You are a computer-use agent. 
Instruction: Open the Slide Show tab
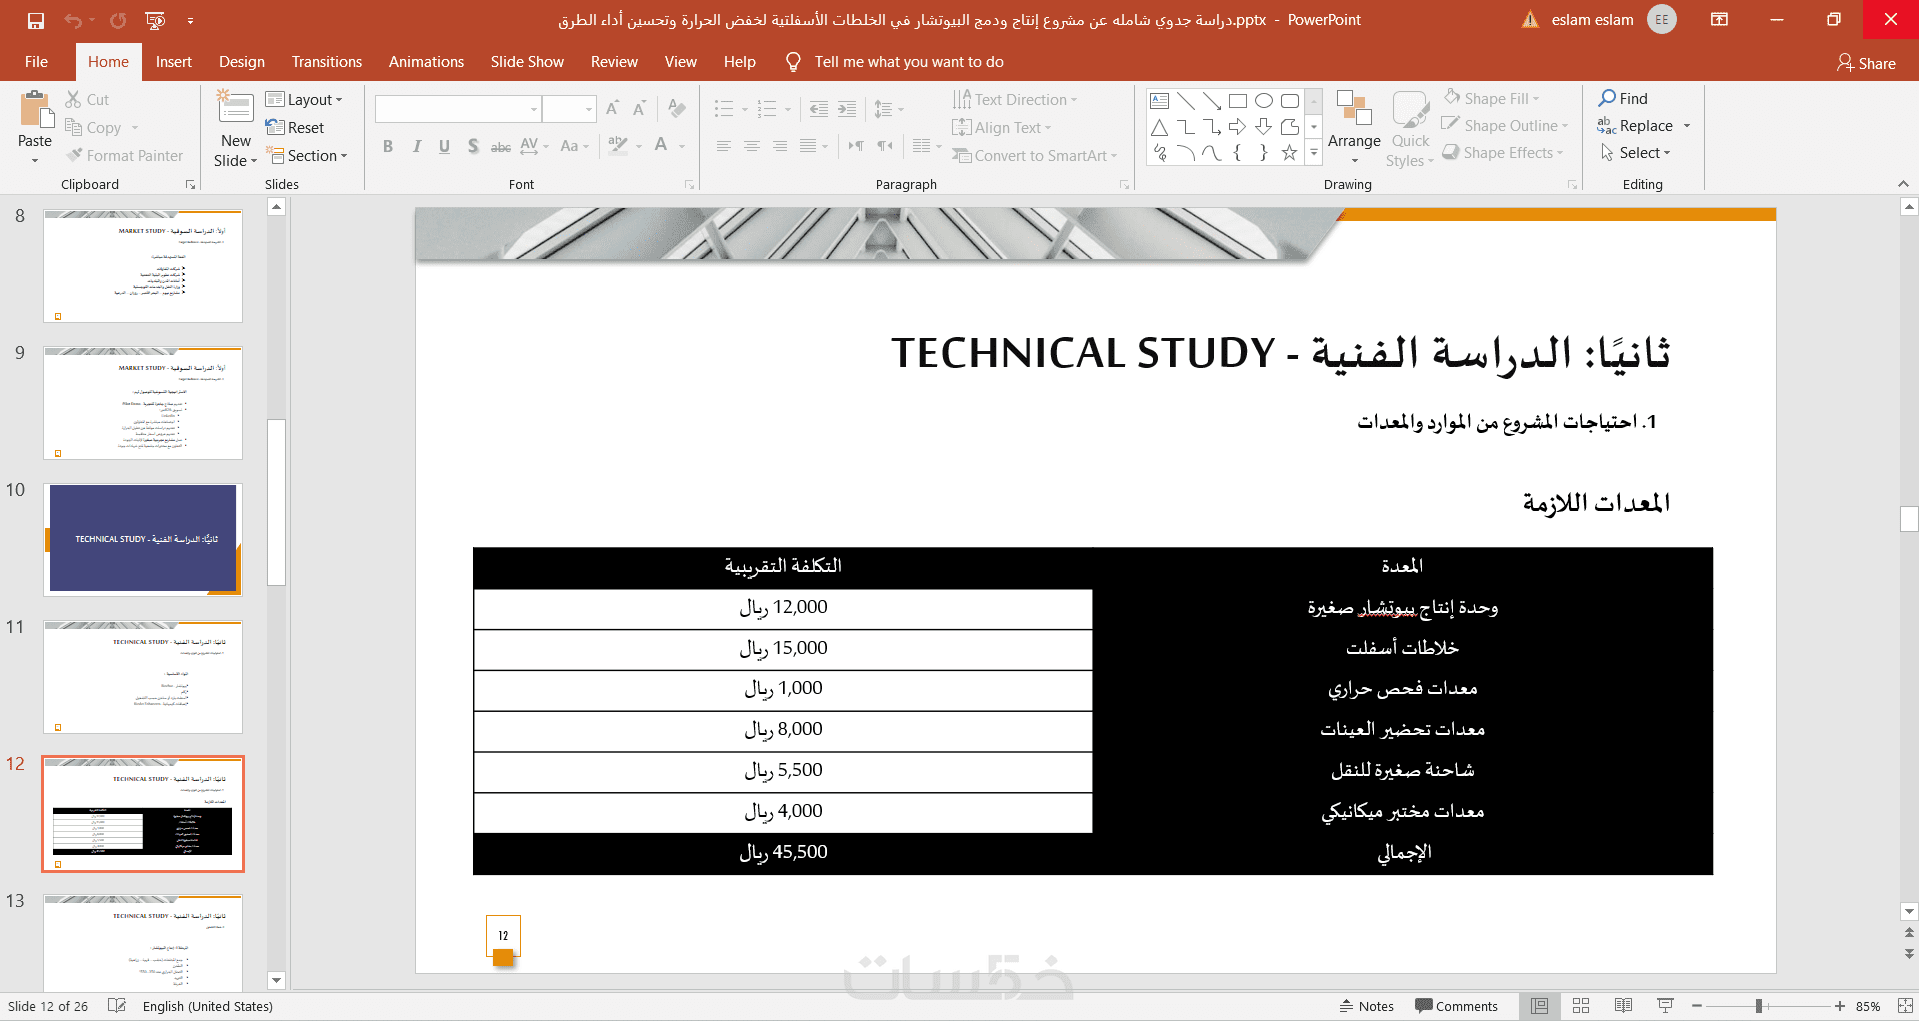527,62
